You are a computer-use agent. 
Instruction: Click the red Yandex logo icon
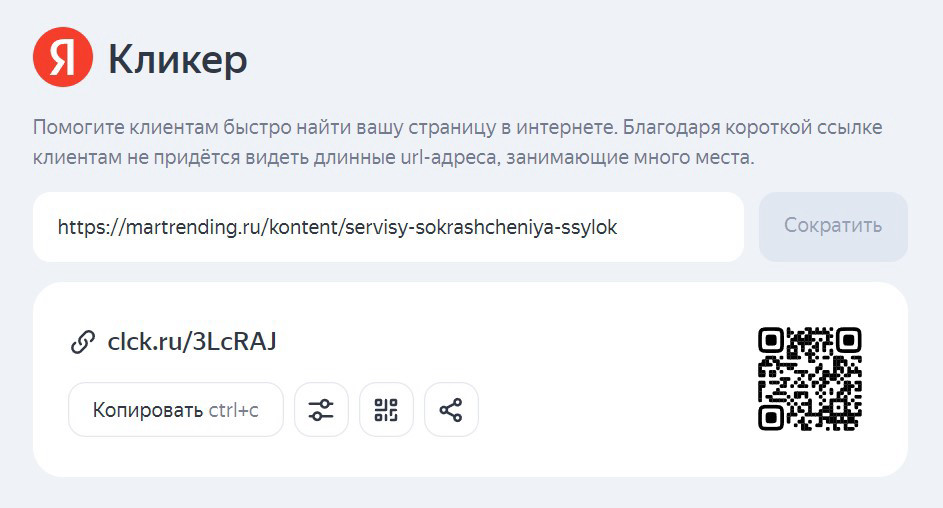click(x=63, y=57)
